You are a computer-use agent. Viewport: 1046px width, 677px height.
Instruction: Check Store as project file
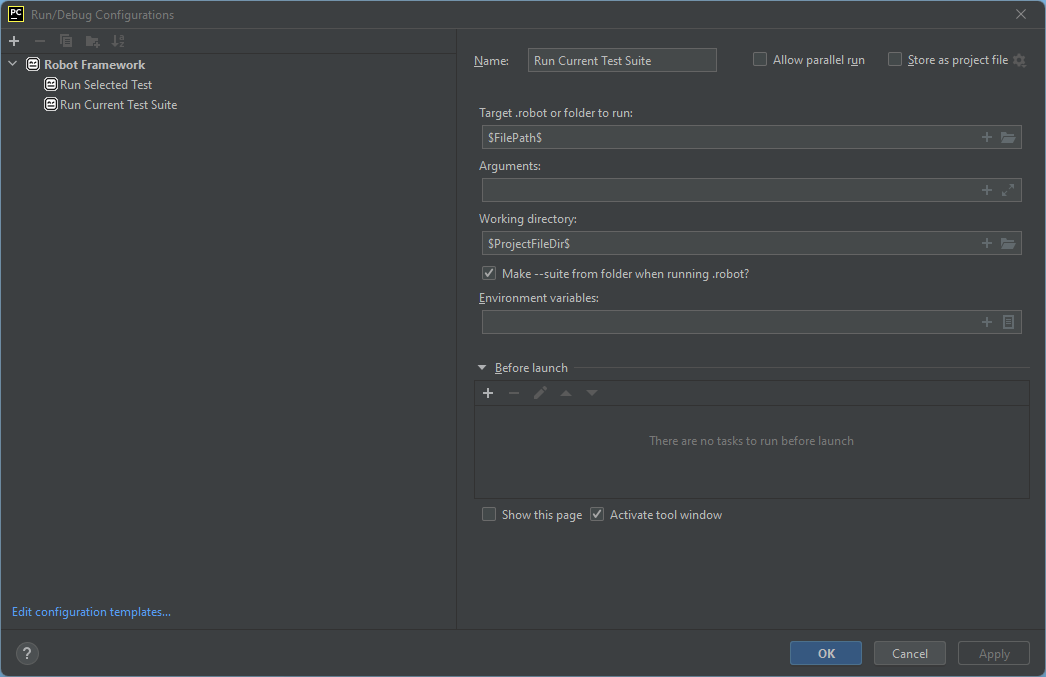pos(895,60)
